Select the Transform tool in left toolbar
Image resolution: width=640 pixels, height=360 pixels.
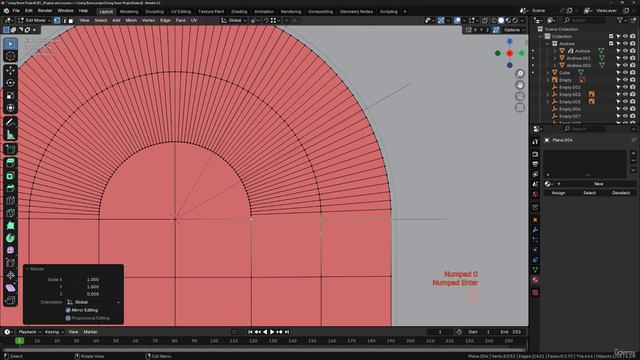(x=10, y=108)
